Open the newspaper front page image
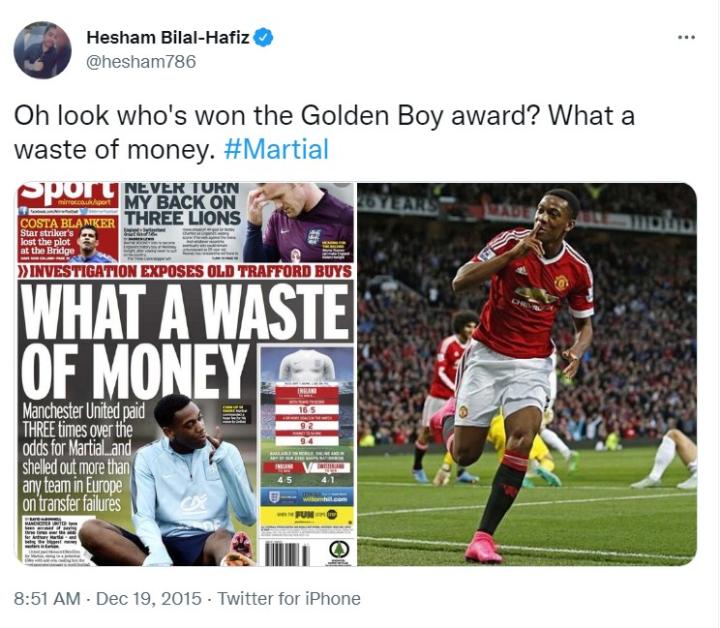Image resolution: width=720 pixels, height=628 pixels. pos(186,374)
